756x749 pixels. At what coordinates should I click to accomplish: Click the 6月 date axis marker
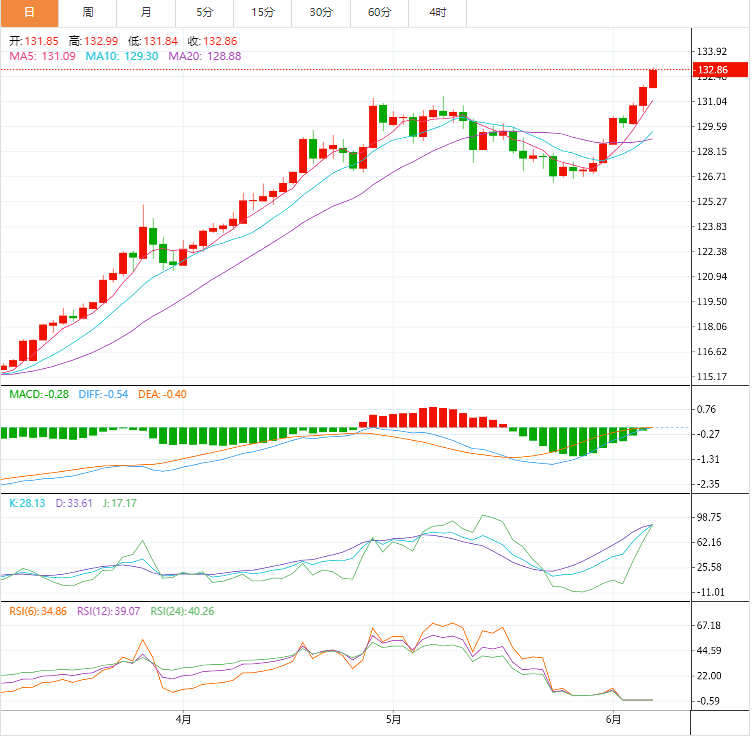(x=613, y=719)
